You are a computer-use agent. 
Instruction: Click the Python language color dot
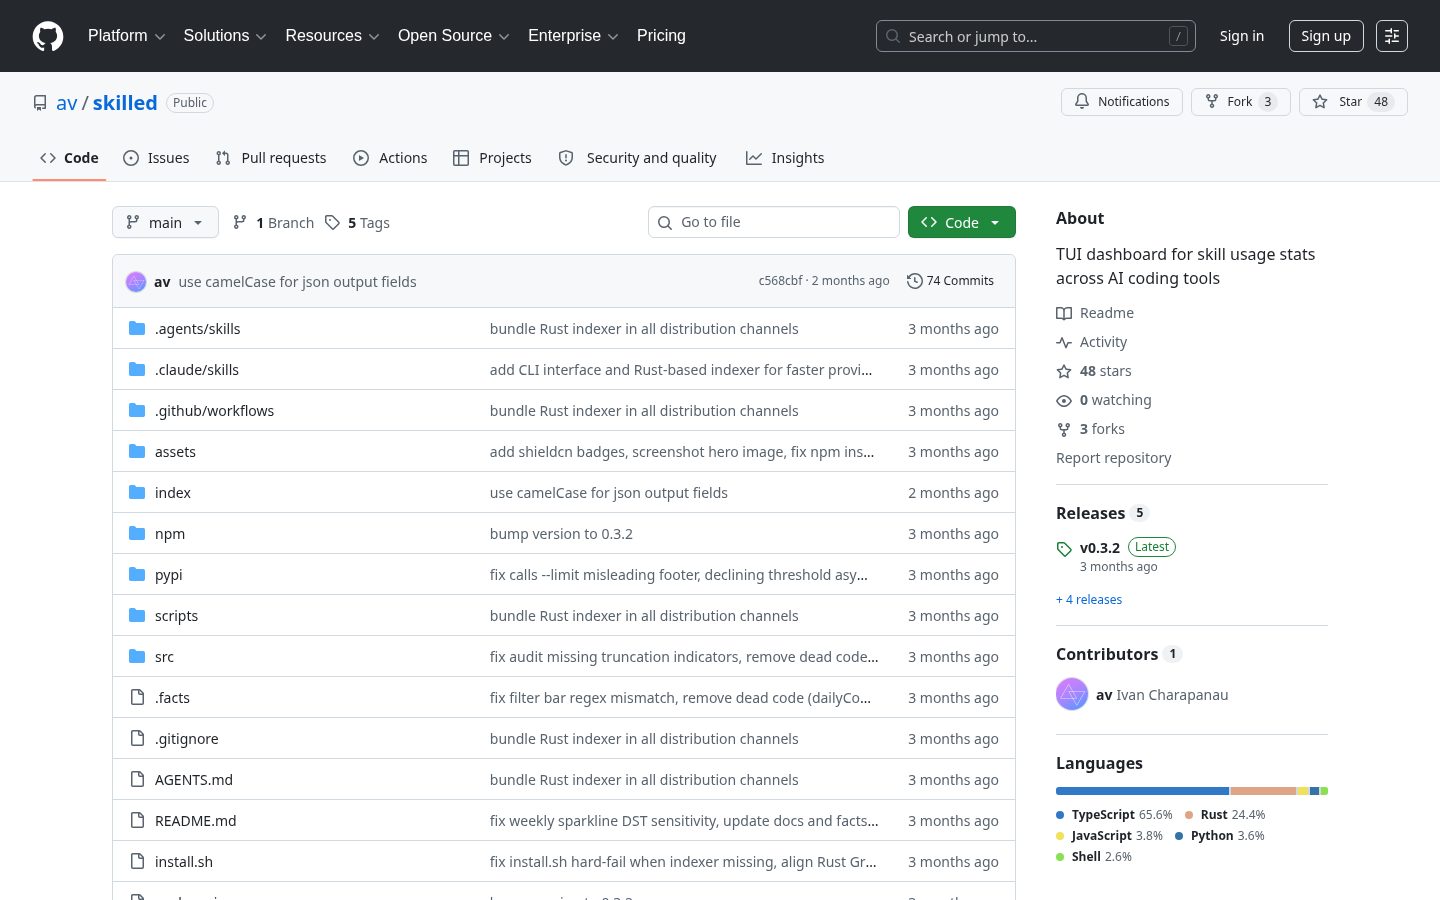pyautogui.click(x=1179, y=836)
